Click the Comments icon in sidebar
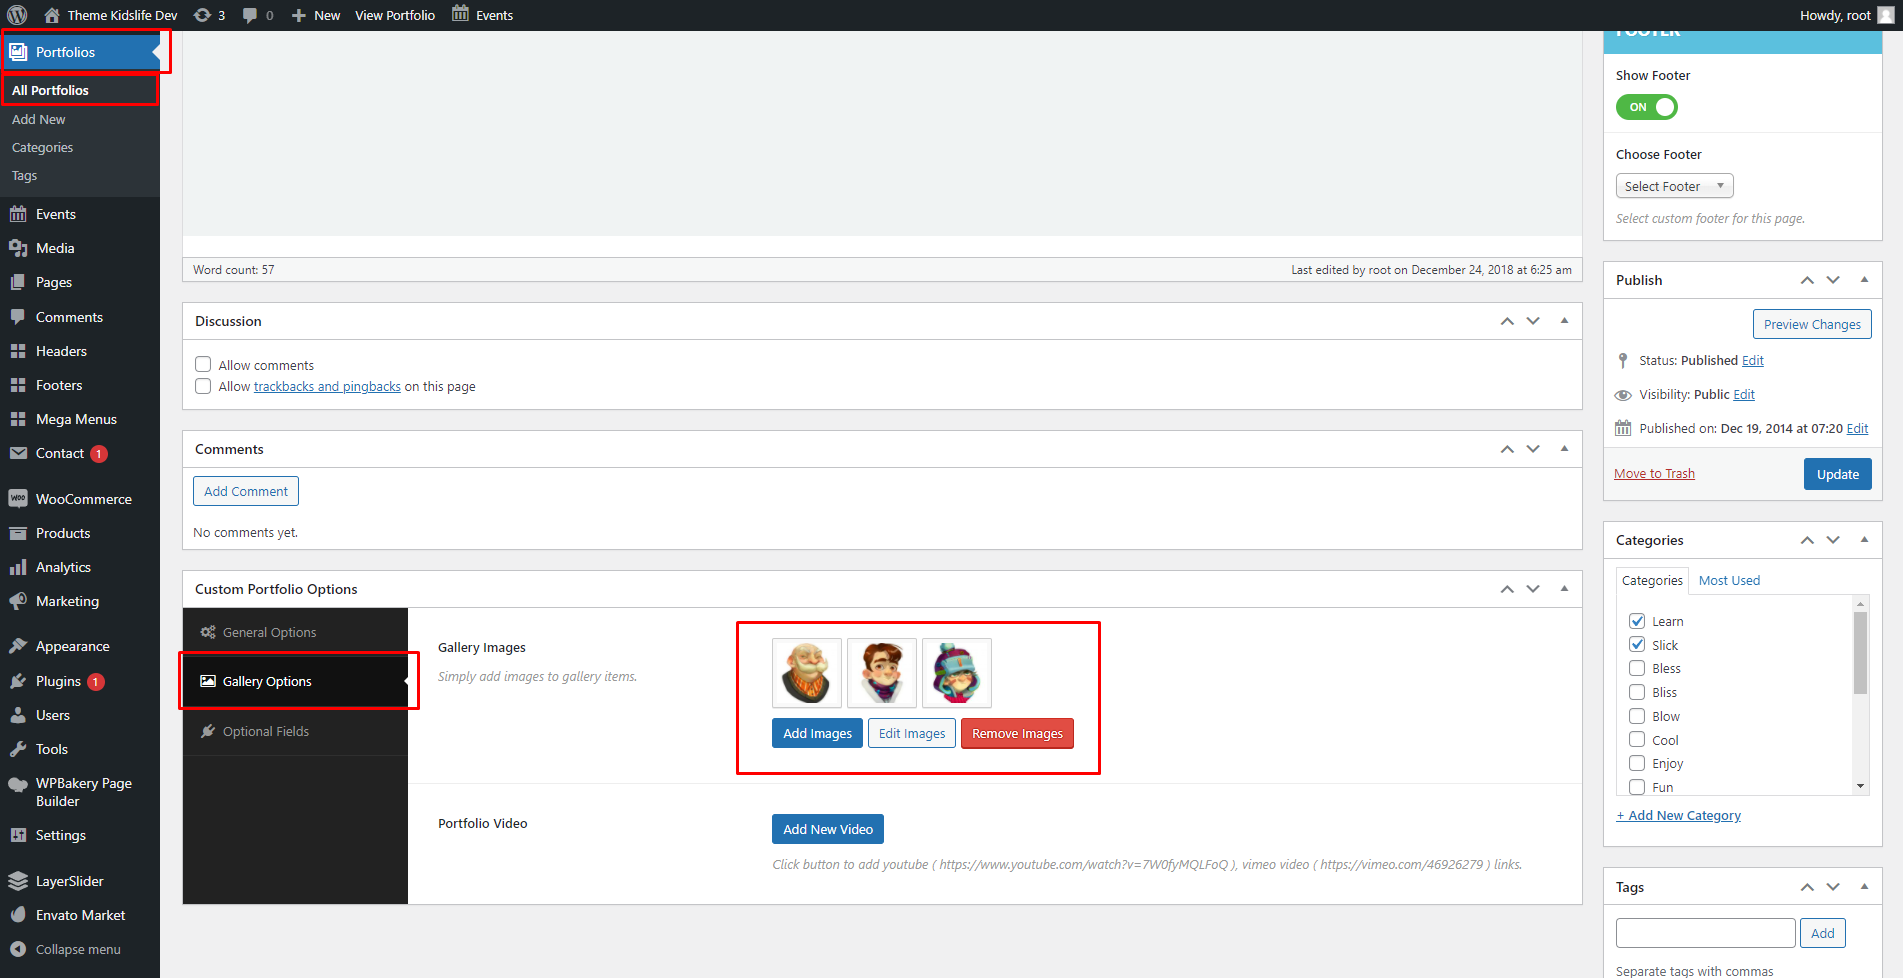 click(x=18, y=317)
